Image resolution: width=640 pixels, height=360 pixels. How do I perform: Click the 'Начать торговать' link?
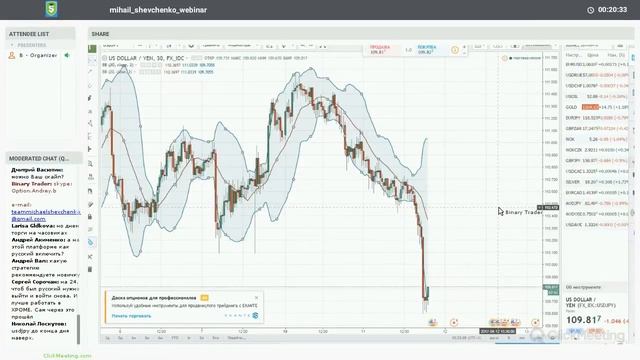click(x=131, y=316)
